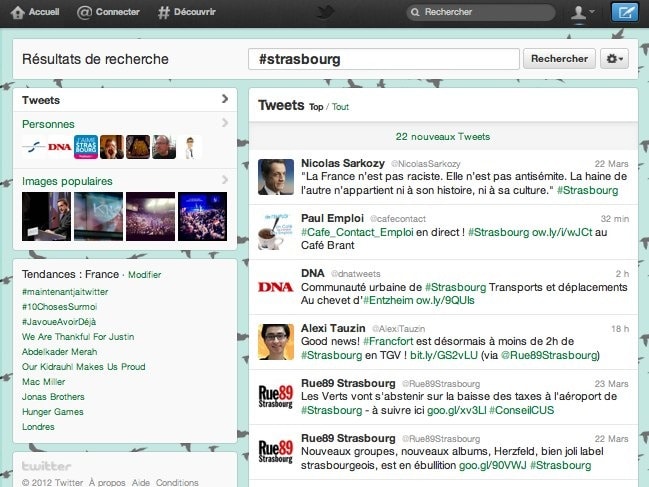
Task: Click the Twitter bird logo in top bar
Action: point(325,12)
